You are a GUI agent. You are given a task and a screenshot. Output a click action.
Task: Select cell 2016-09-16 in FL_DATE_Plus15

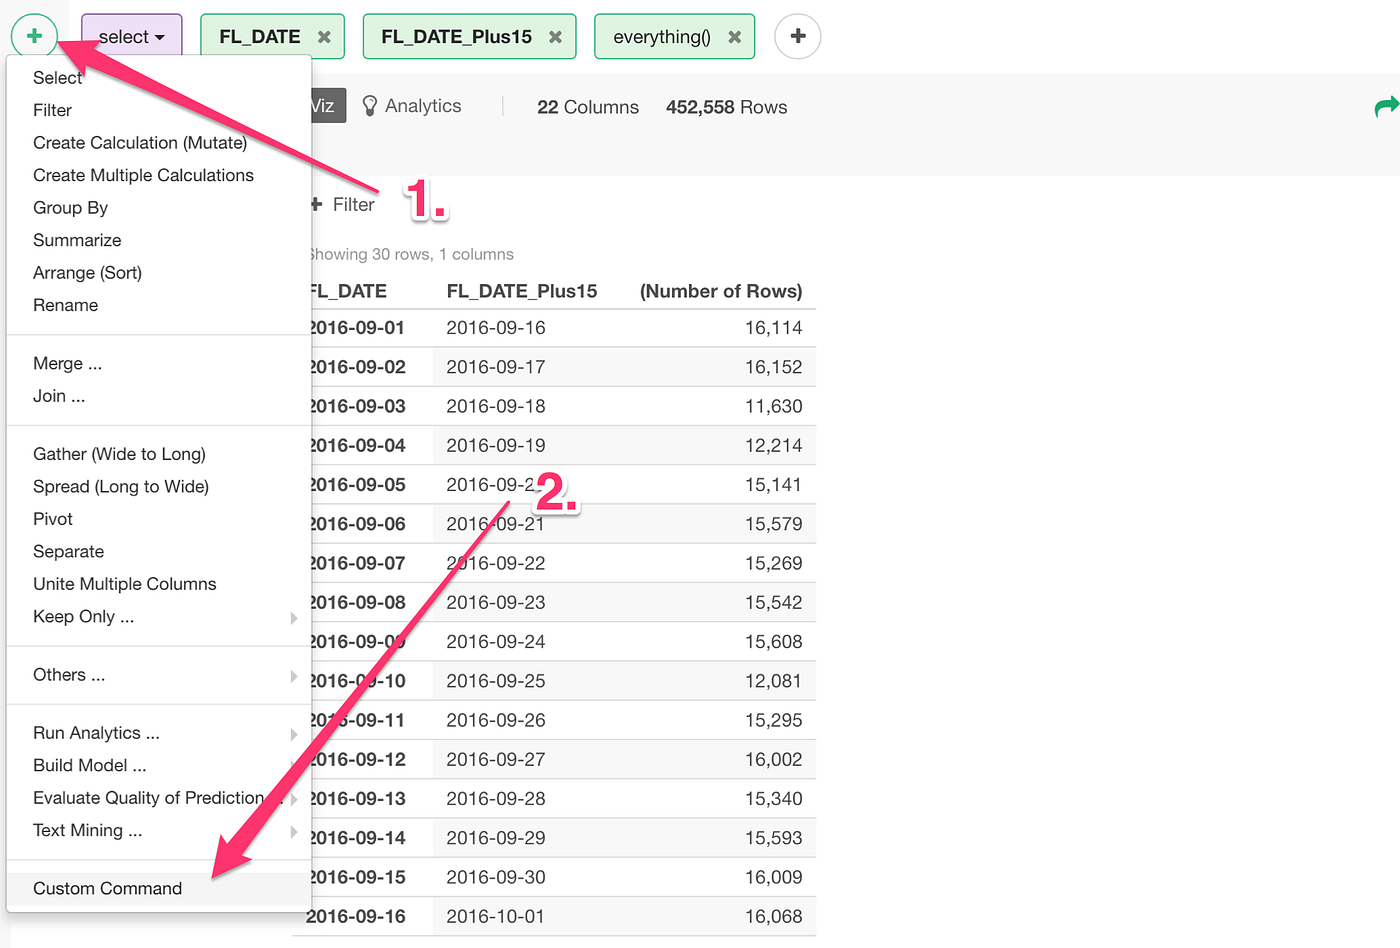point(496,328)
